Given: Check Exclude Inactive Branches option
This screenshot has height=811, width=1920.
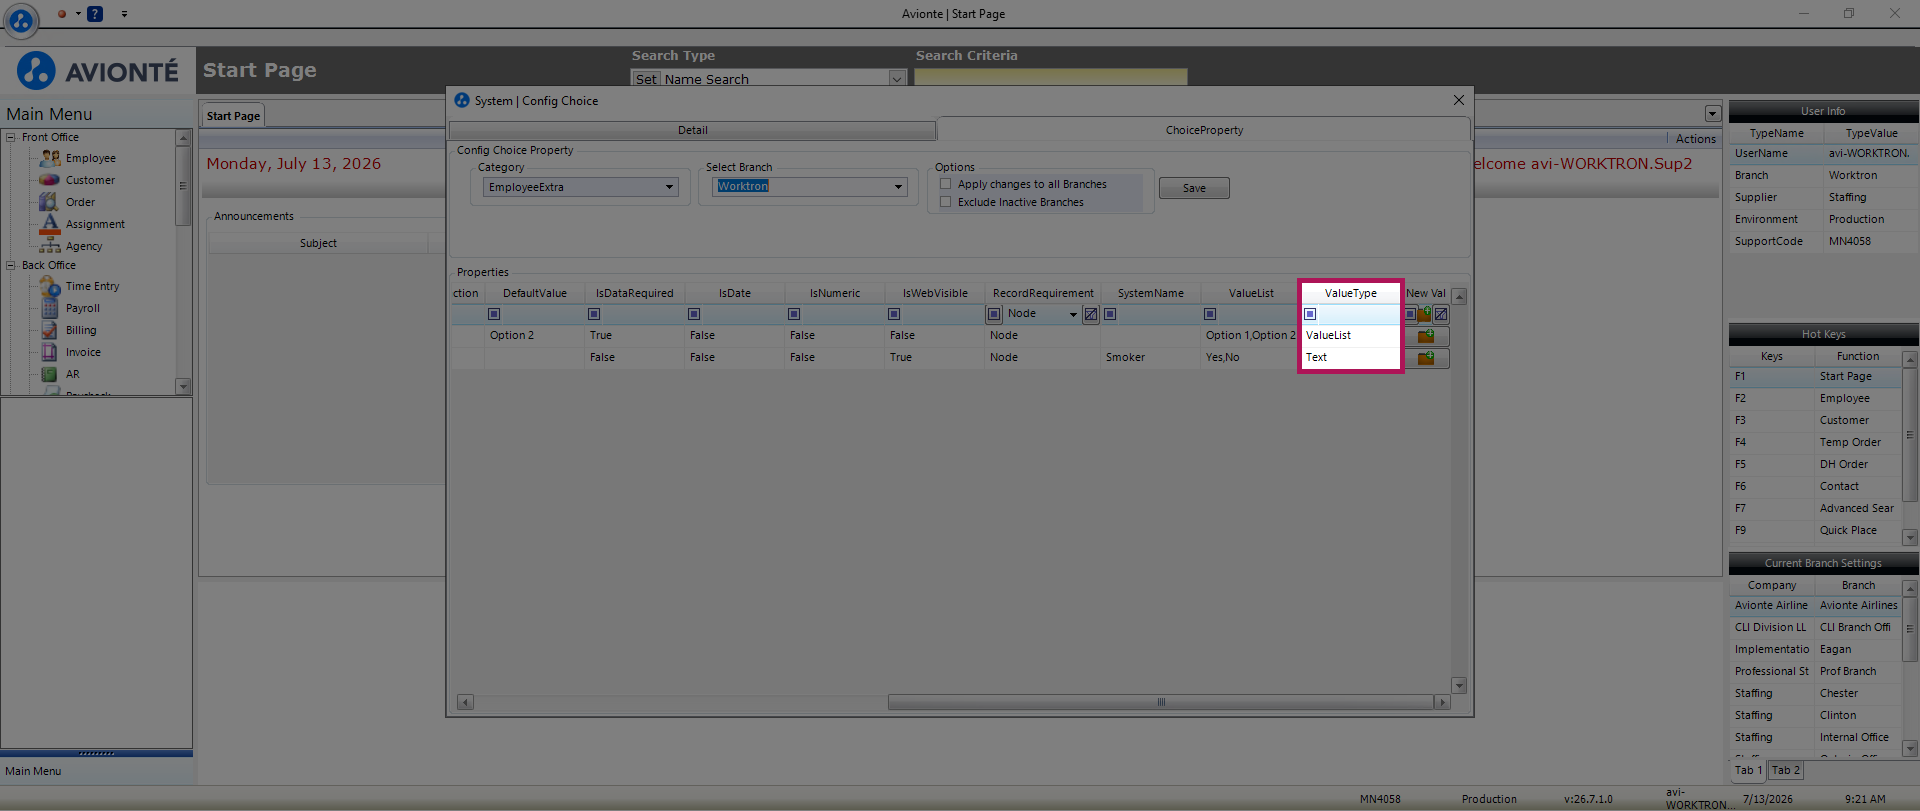Looking at the screenshot, I should 946,202.
